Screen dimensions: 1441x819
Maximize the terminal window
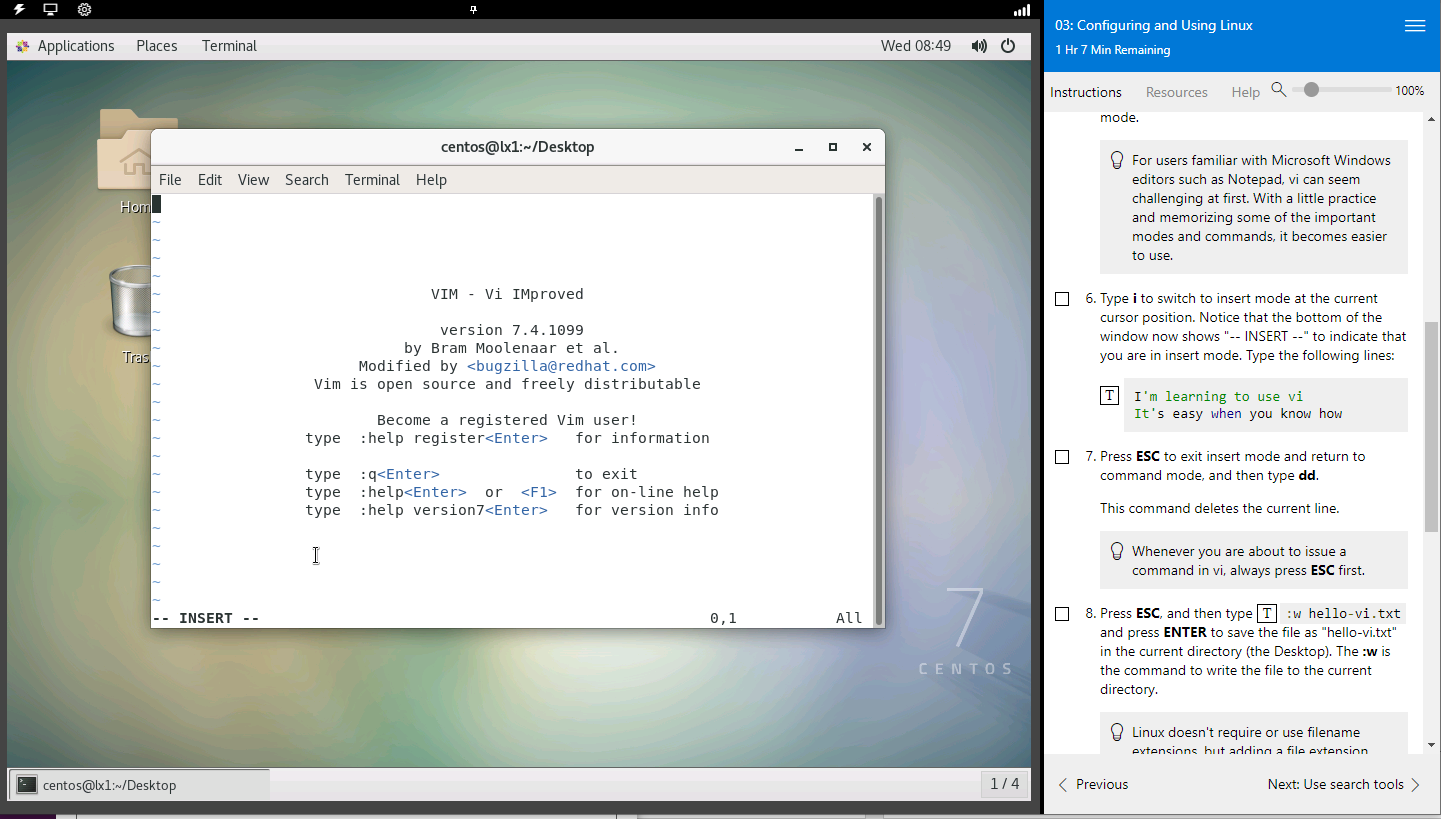pos(833,147)
